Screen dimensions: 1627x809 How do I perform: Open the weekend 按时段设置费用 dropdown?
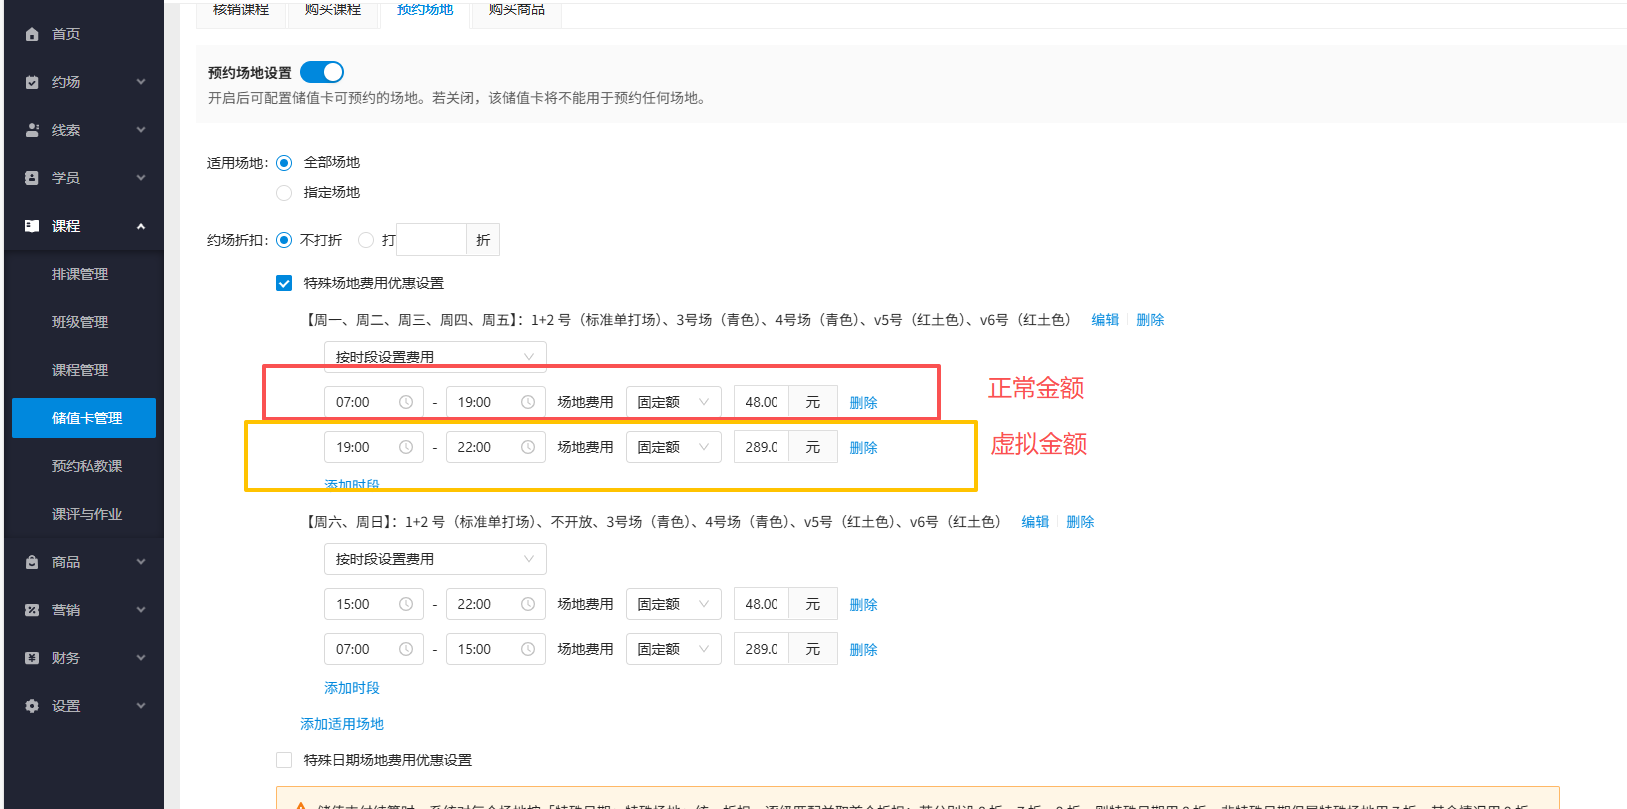coord(435,559)
